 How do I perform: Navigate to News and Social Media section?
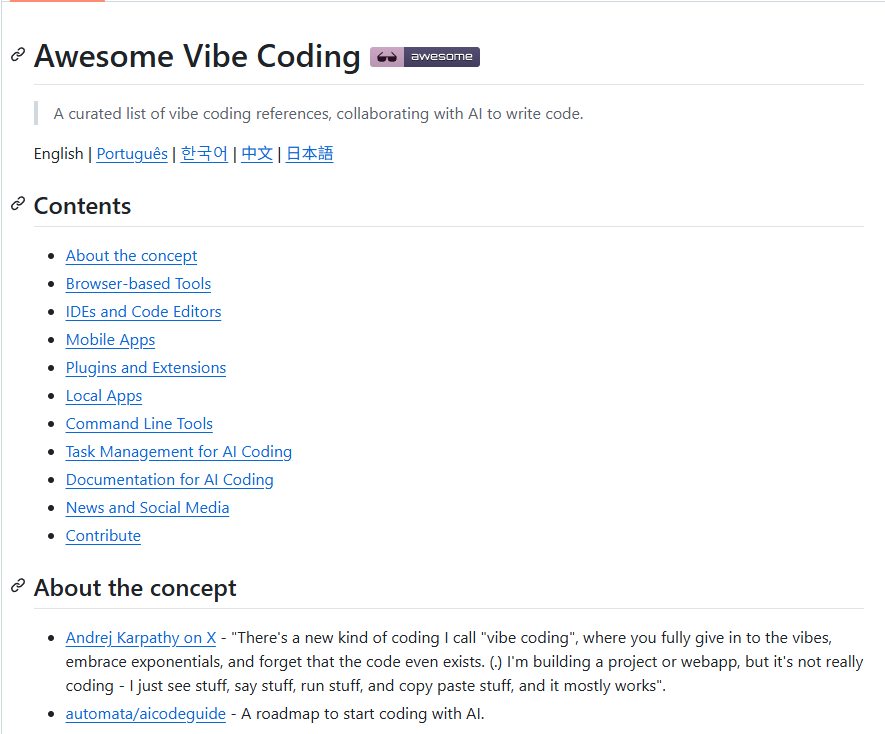[147, 508]
